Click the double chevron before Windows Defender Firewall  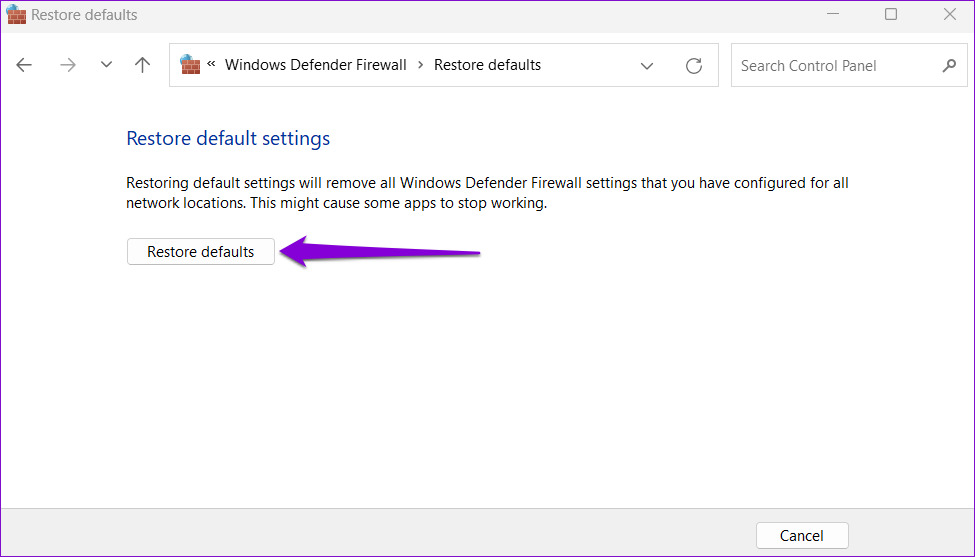212,65
